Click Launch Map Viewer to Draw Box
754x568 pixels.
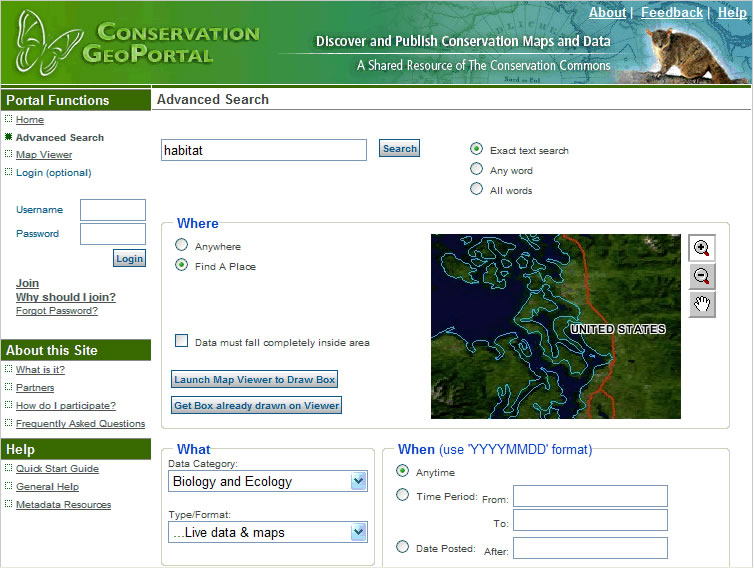(x=254, y=379)
